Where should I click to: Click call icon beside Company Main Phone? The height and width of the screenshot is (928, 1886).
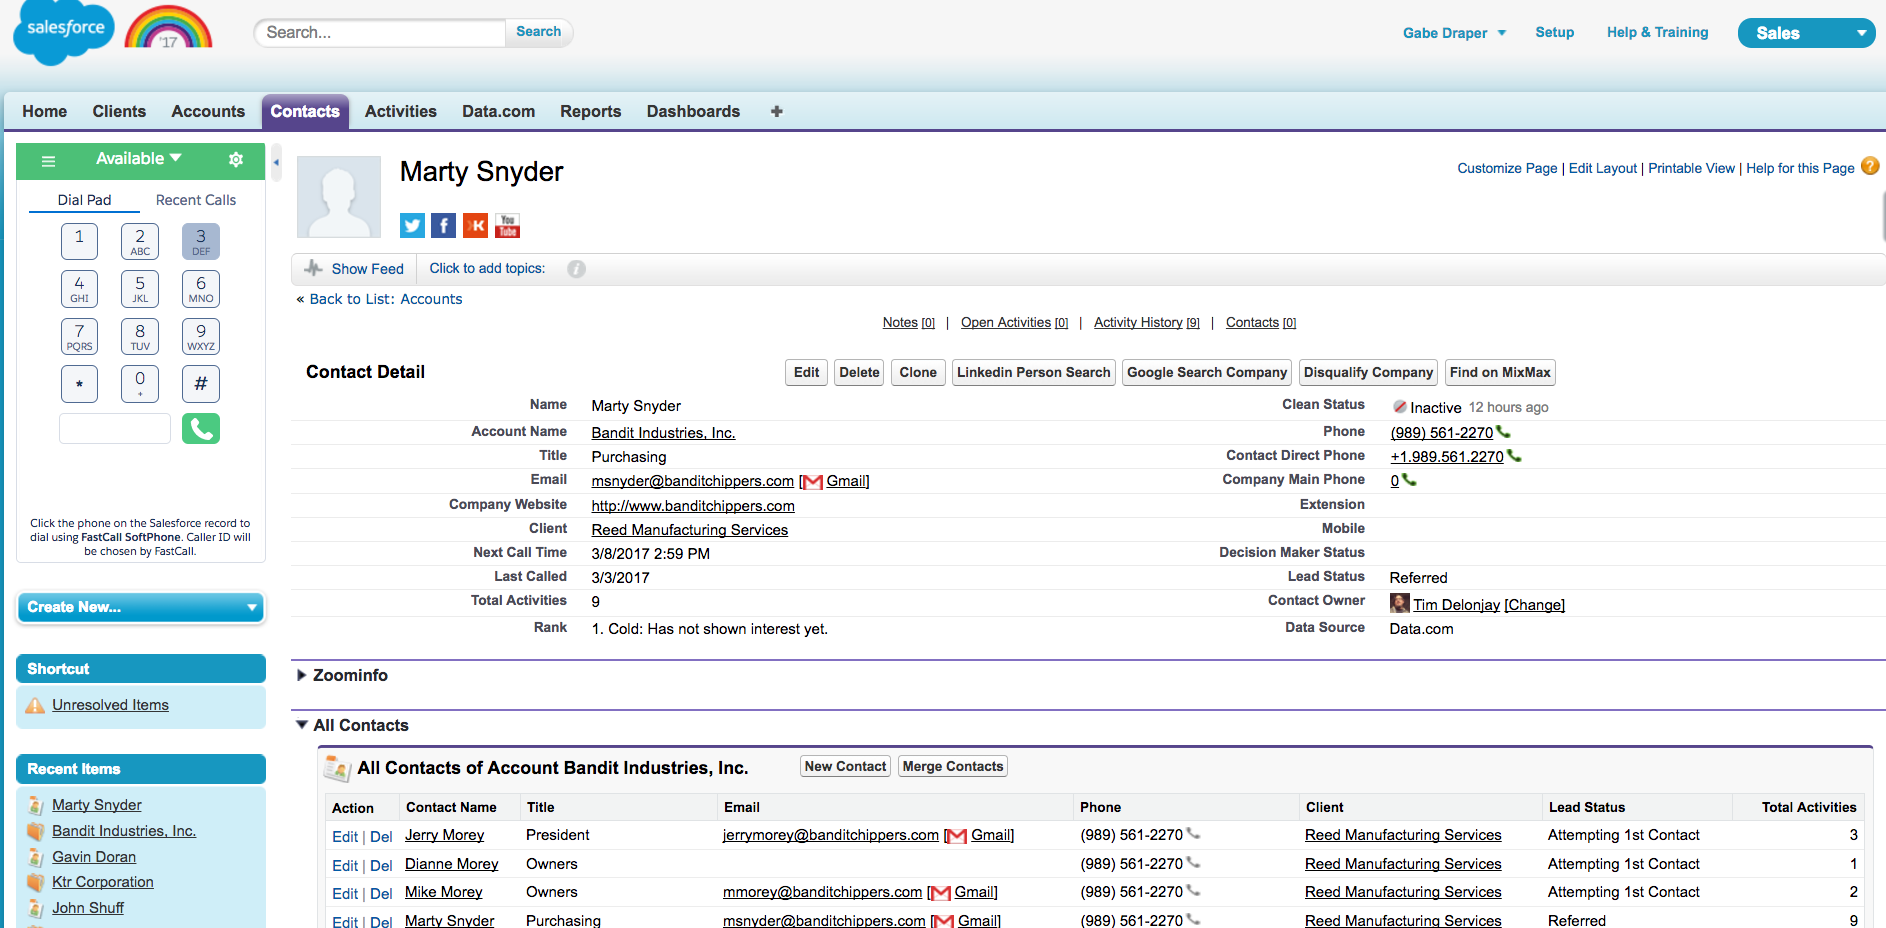(x=1409, y=480)
